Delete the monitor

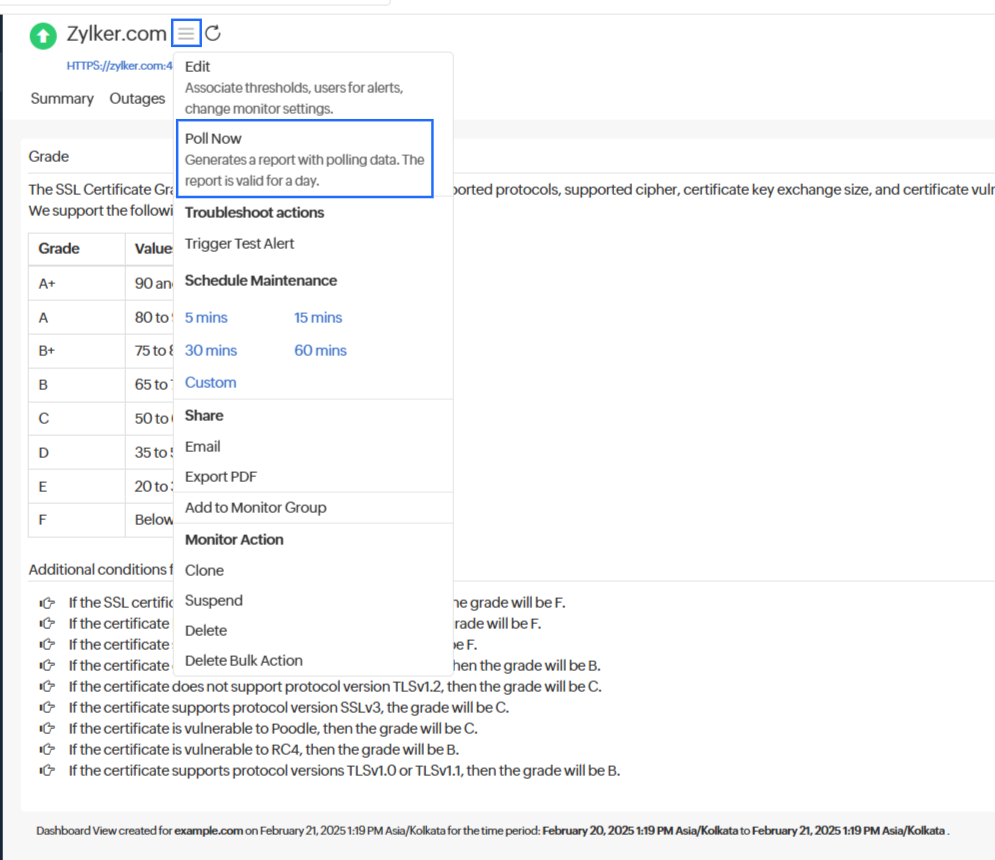point(206,631)
